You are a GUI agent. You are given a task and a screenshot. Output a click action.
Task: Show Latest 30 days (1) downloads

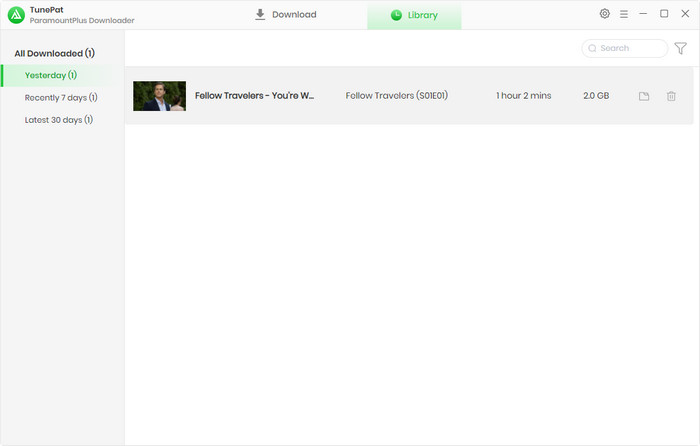(x=59, y=120)
